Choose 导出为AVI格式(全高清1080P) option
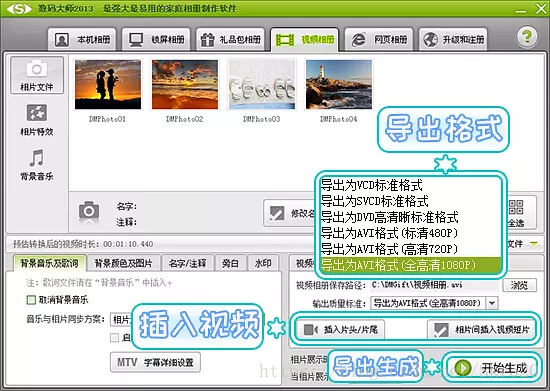 [x=410, y=265]
